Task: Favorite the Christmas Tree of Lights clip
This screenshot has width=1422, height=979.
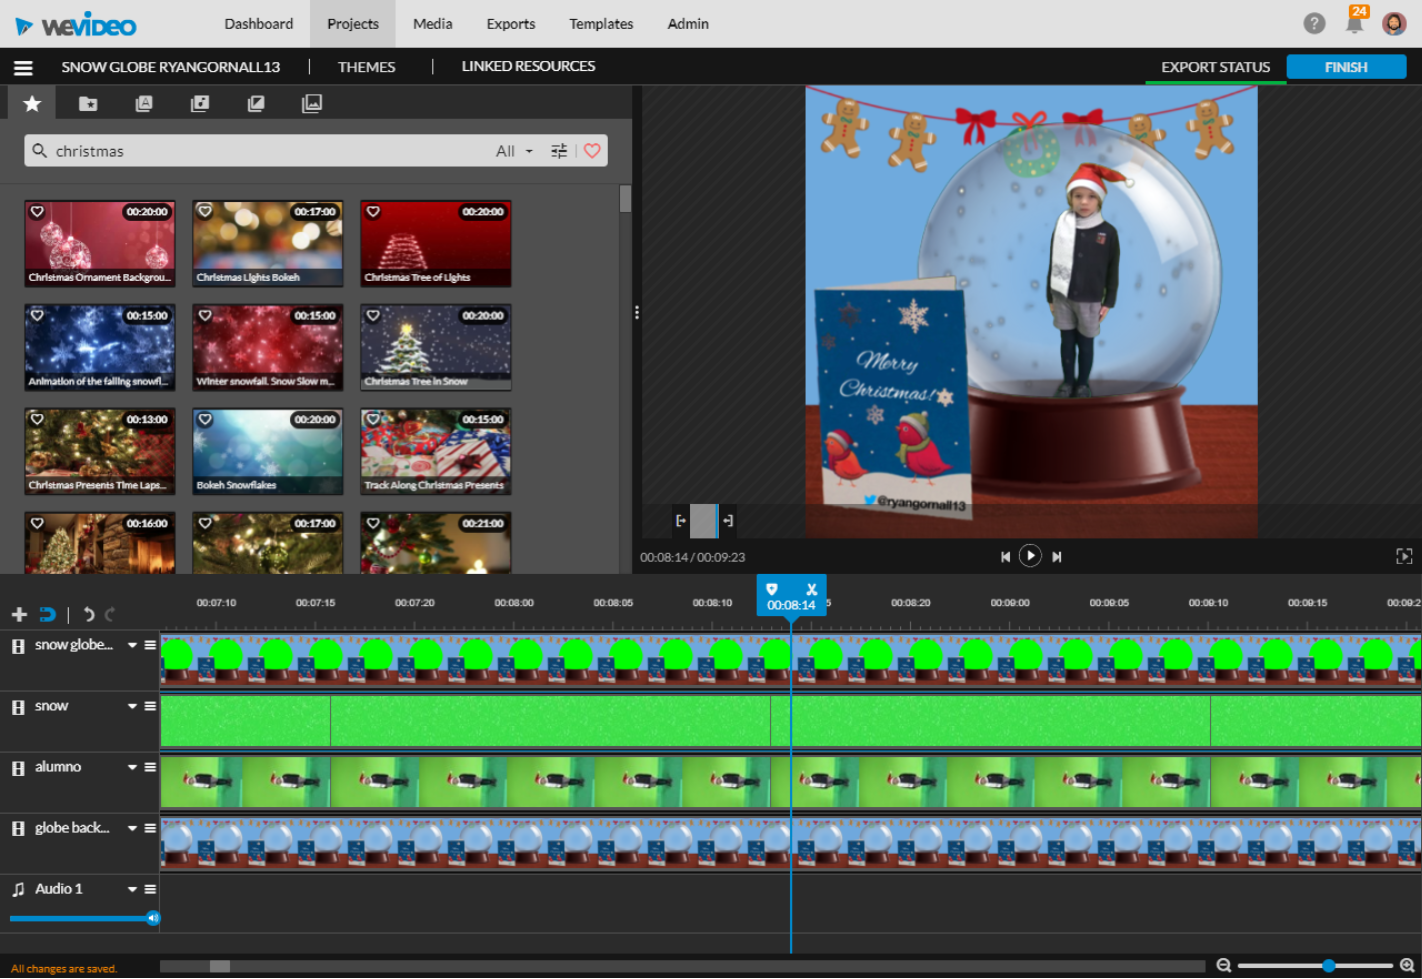Action: pos(373,212)
